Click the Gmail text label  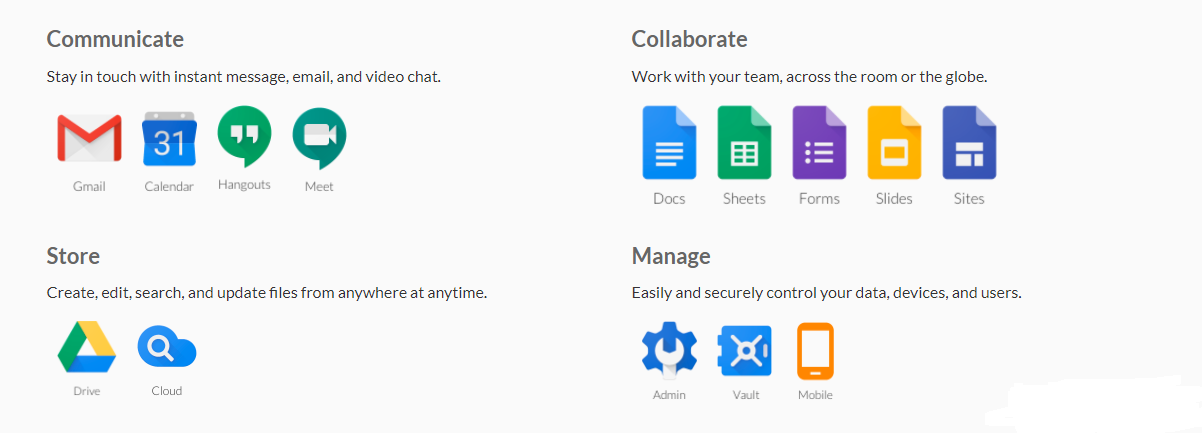(x=89, y=187)
